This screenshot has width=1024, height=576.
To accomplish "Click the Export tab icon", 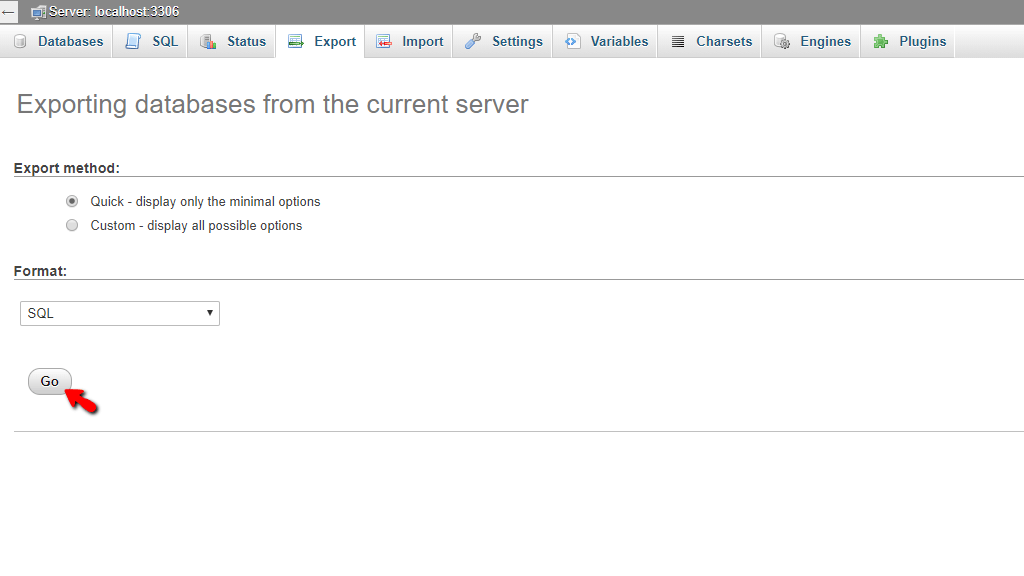I will pos(296,42).
